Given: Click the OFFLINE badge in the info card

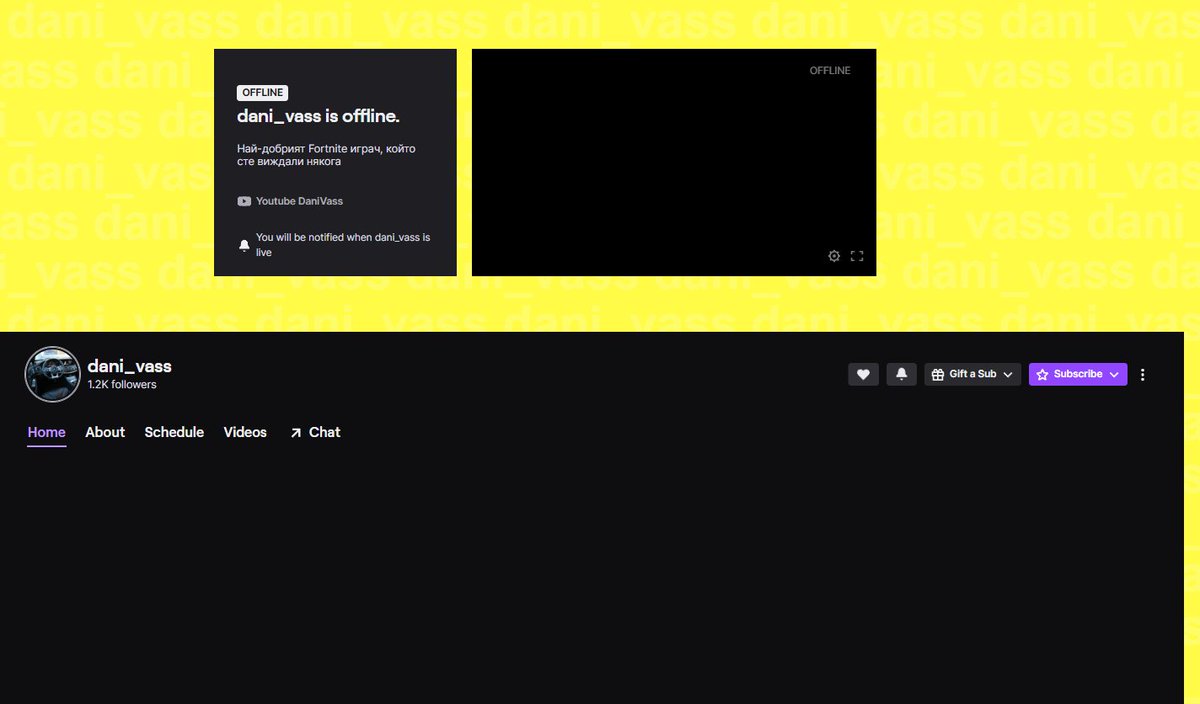Looking at the screenshot, I should [263, 93].
